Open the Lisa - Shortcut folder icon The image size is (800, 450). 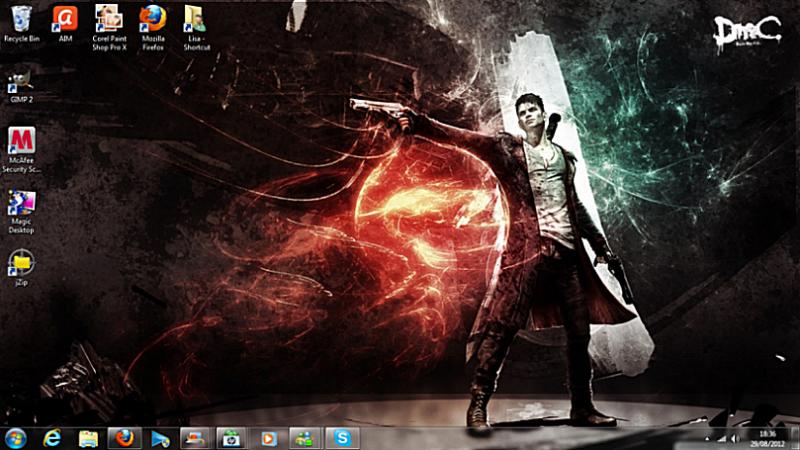196,28
